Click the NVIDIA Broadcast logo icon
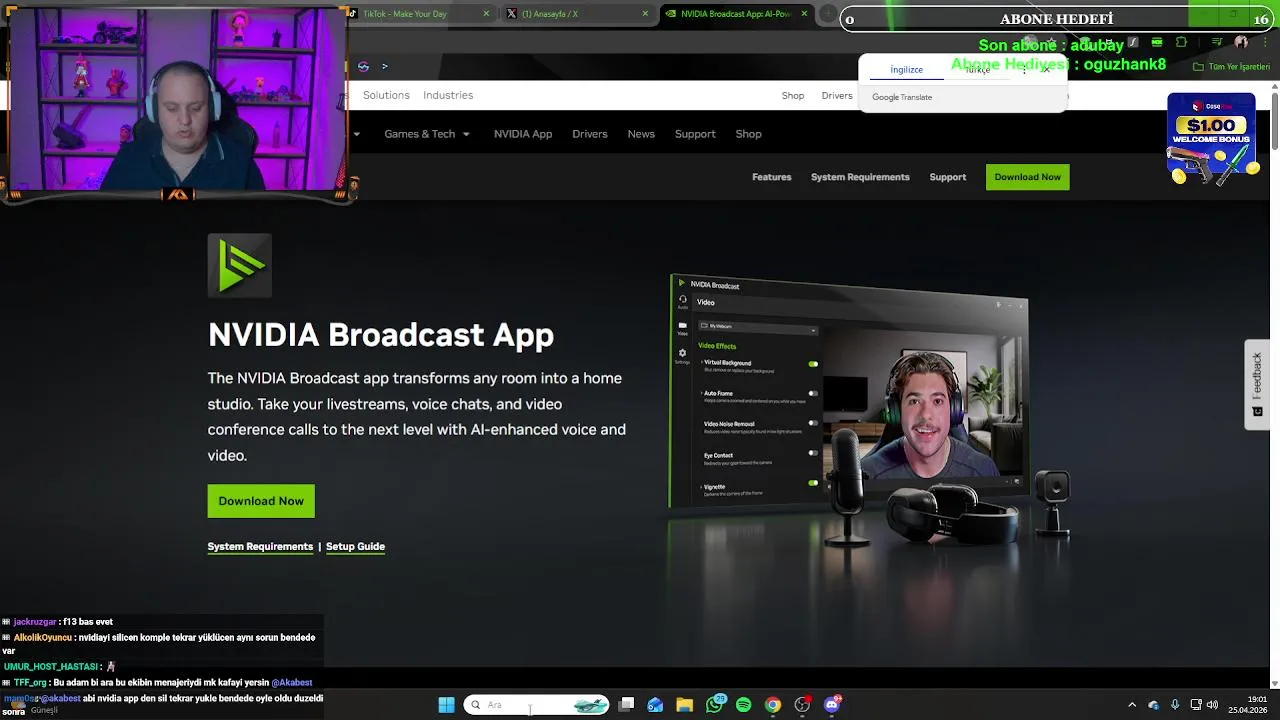1280x720 pixels. point(240,265)
